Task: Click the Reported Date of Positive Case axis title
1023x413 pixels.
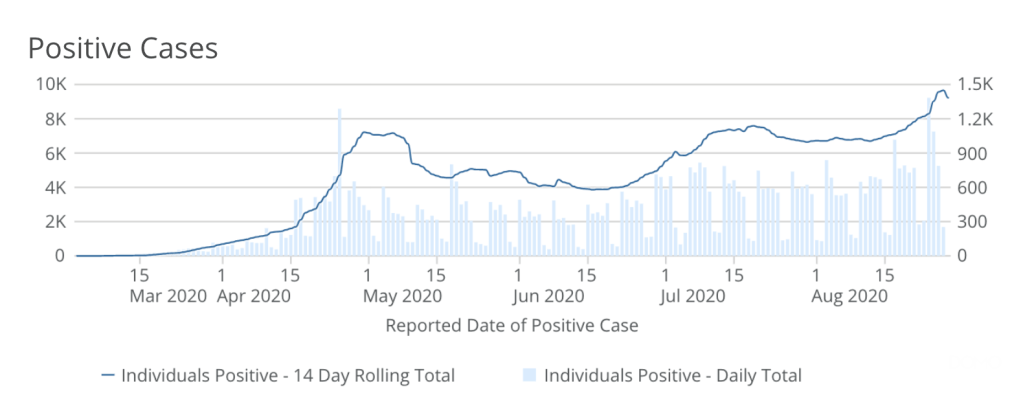Action: click(x=511, y=325)
